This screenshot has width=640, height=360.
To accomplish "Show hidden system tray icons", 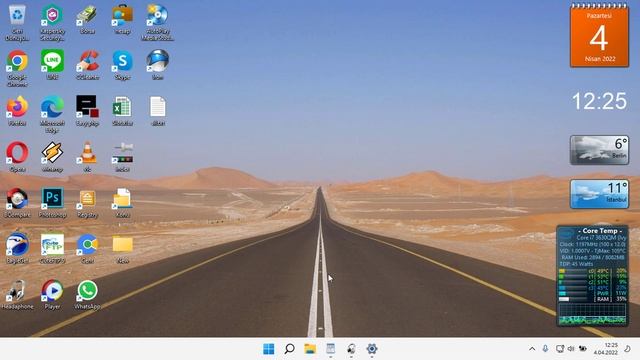I will pos(532,349).
